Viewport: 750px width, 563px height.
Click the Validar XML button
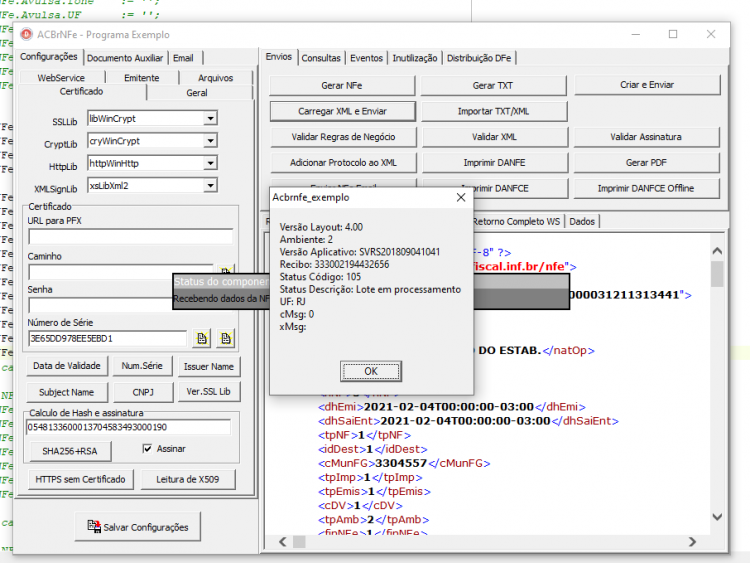(495, 137)
